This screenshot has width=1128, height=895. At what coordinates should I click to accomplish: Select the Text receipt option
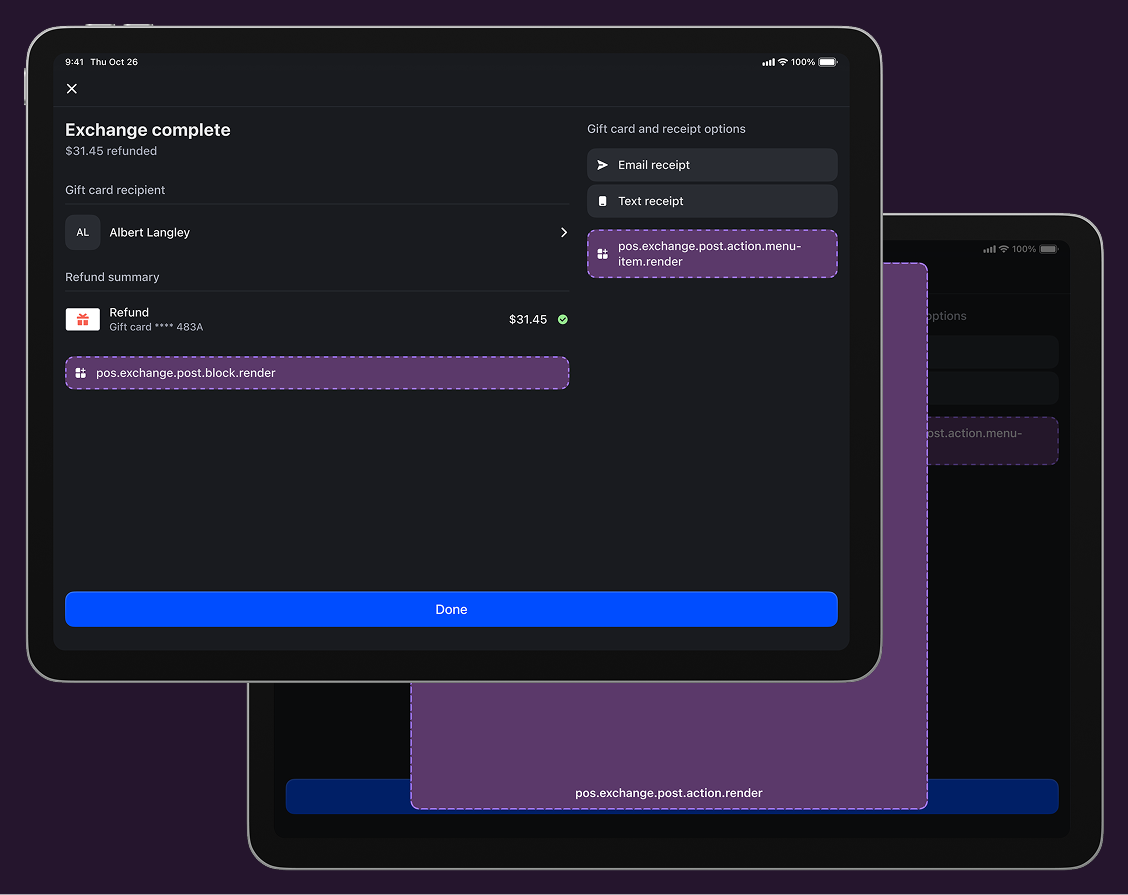pos(712,201)
